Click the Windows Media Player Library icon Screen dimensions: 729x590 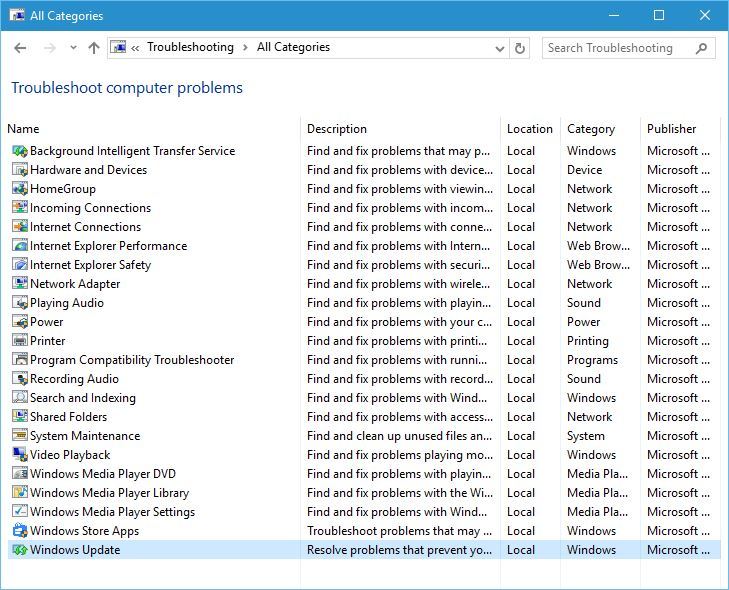point(20,493)
